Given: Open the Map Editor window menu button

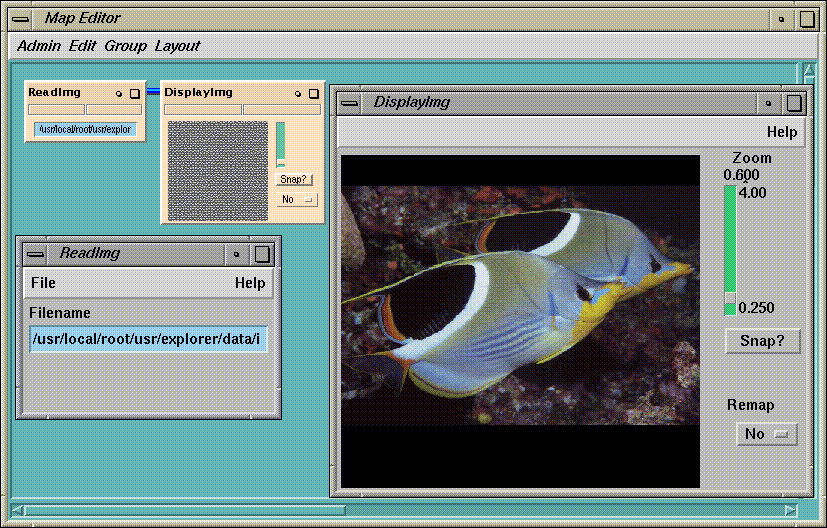Looking at the screenshot, I should point(21,18).
